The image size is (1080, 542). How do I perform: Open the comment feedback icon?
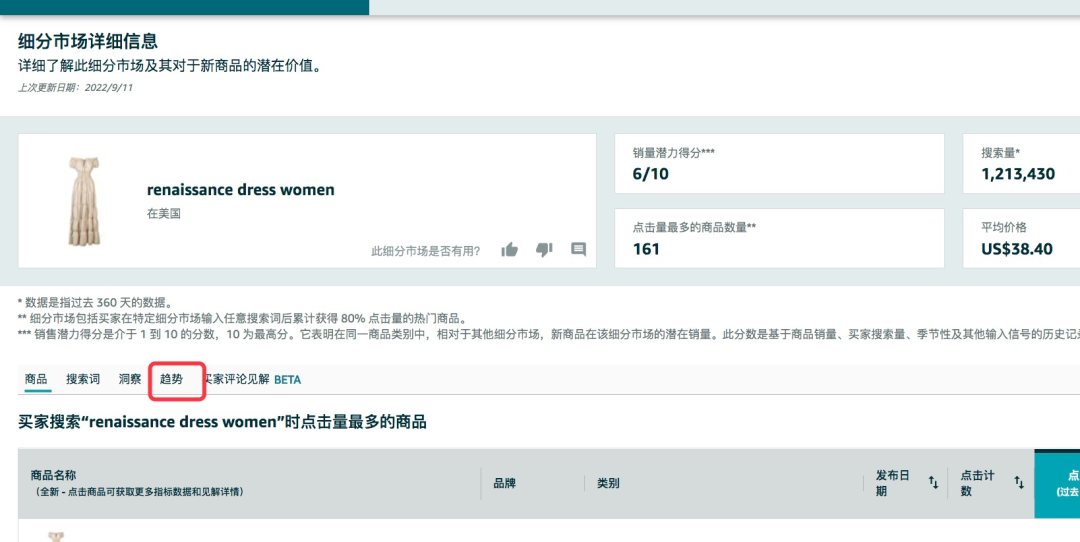(x=579, y=249)
